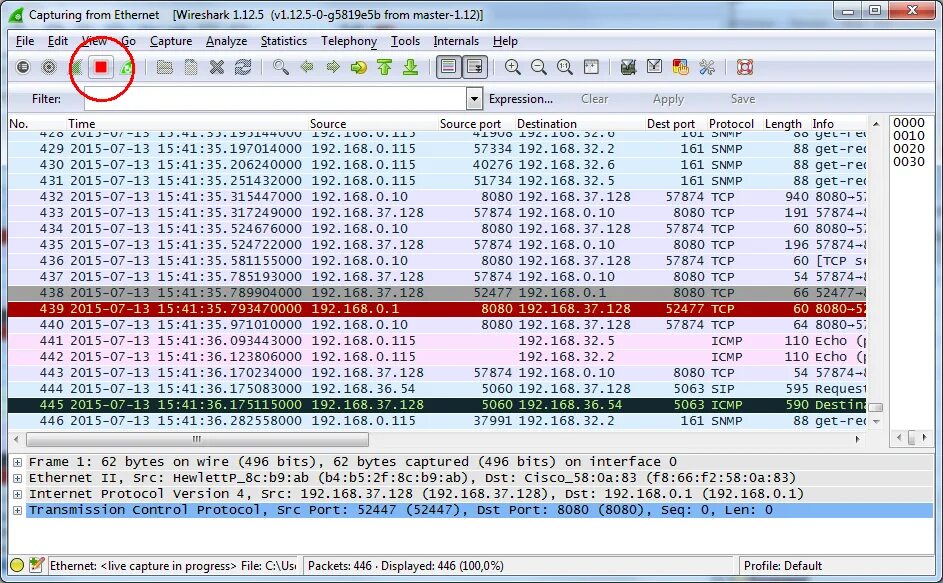Stop the running live capture
943x583 pixels.
(x=100, y=67)
